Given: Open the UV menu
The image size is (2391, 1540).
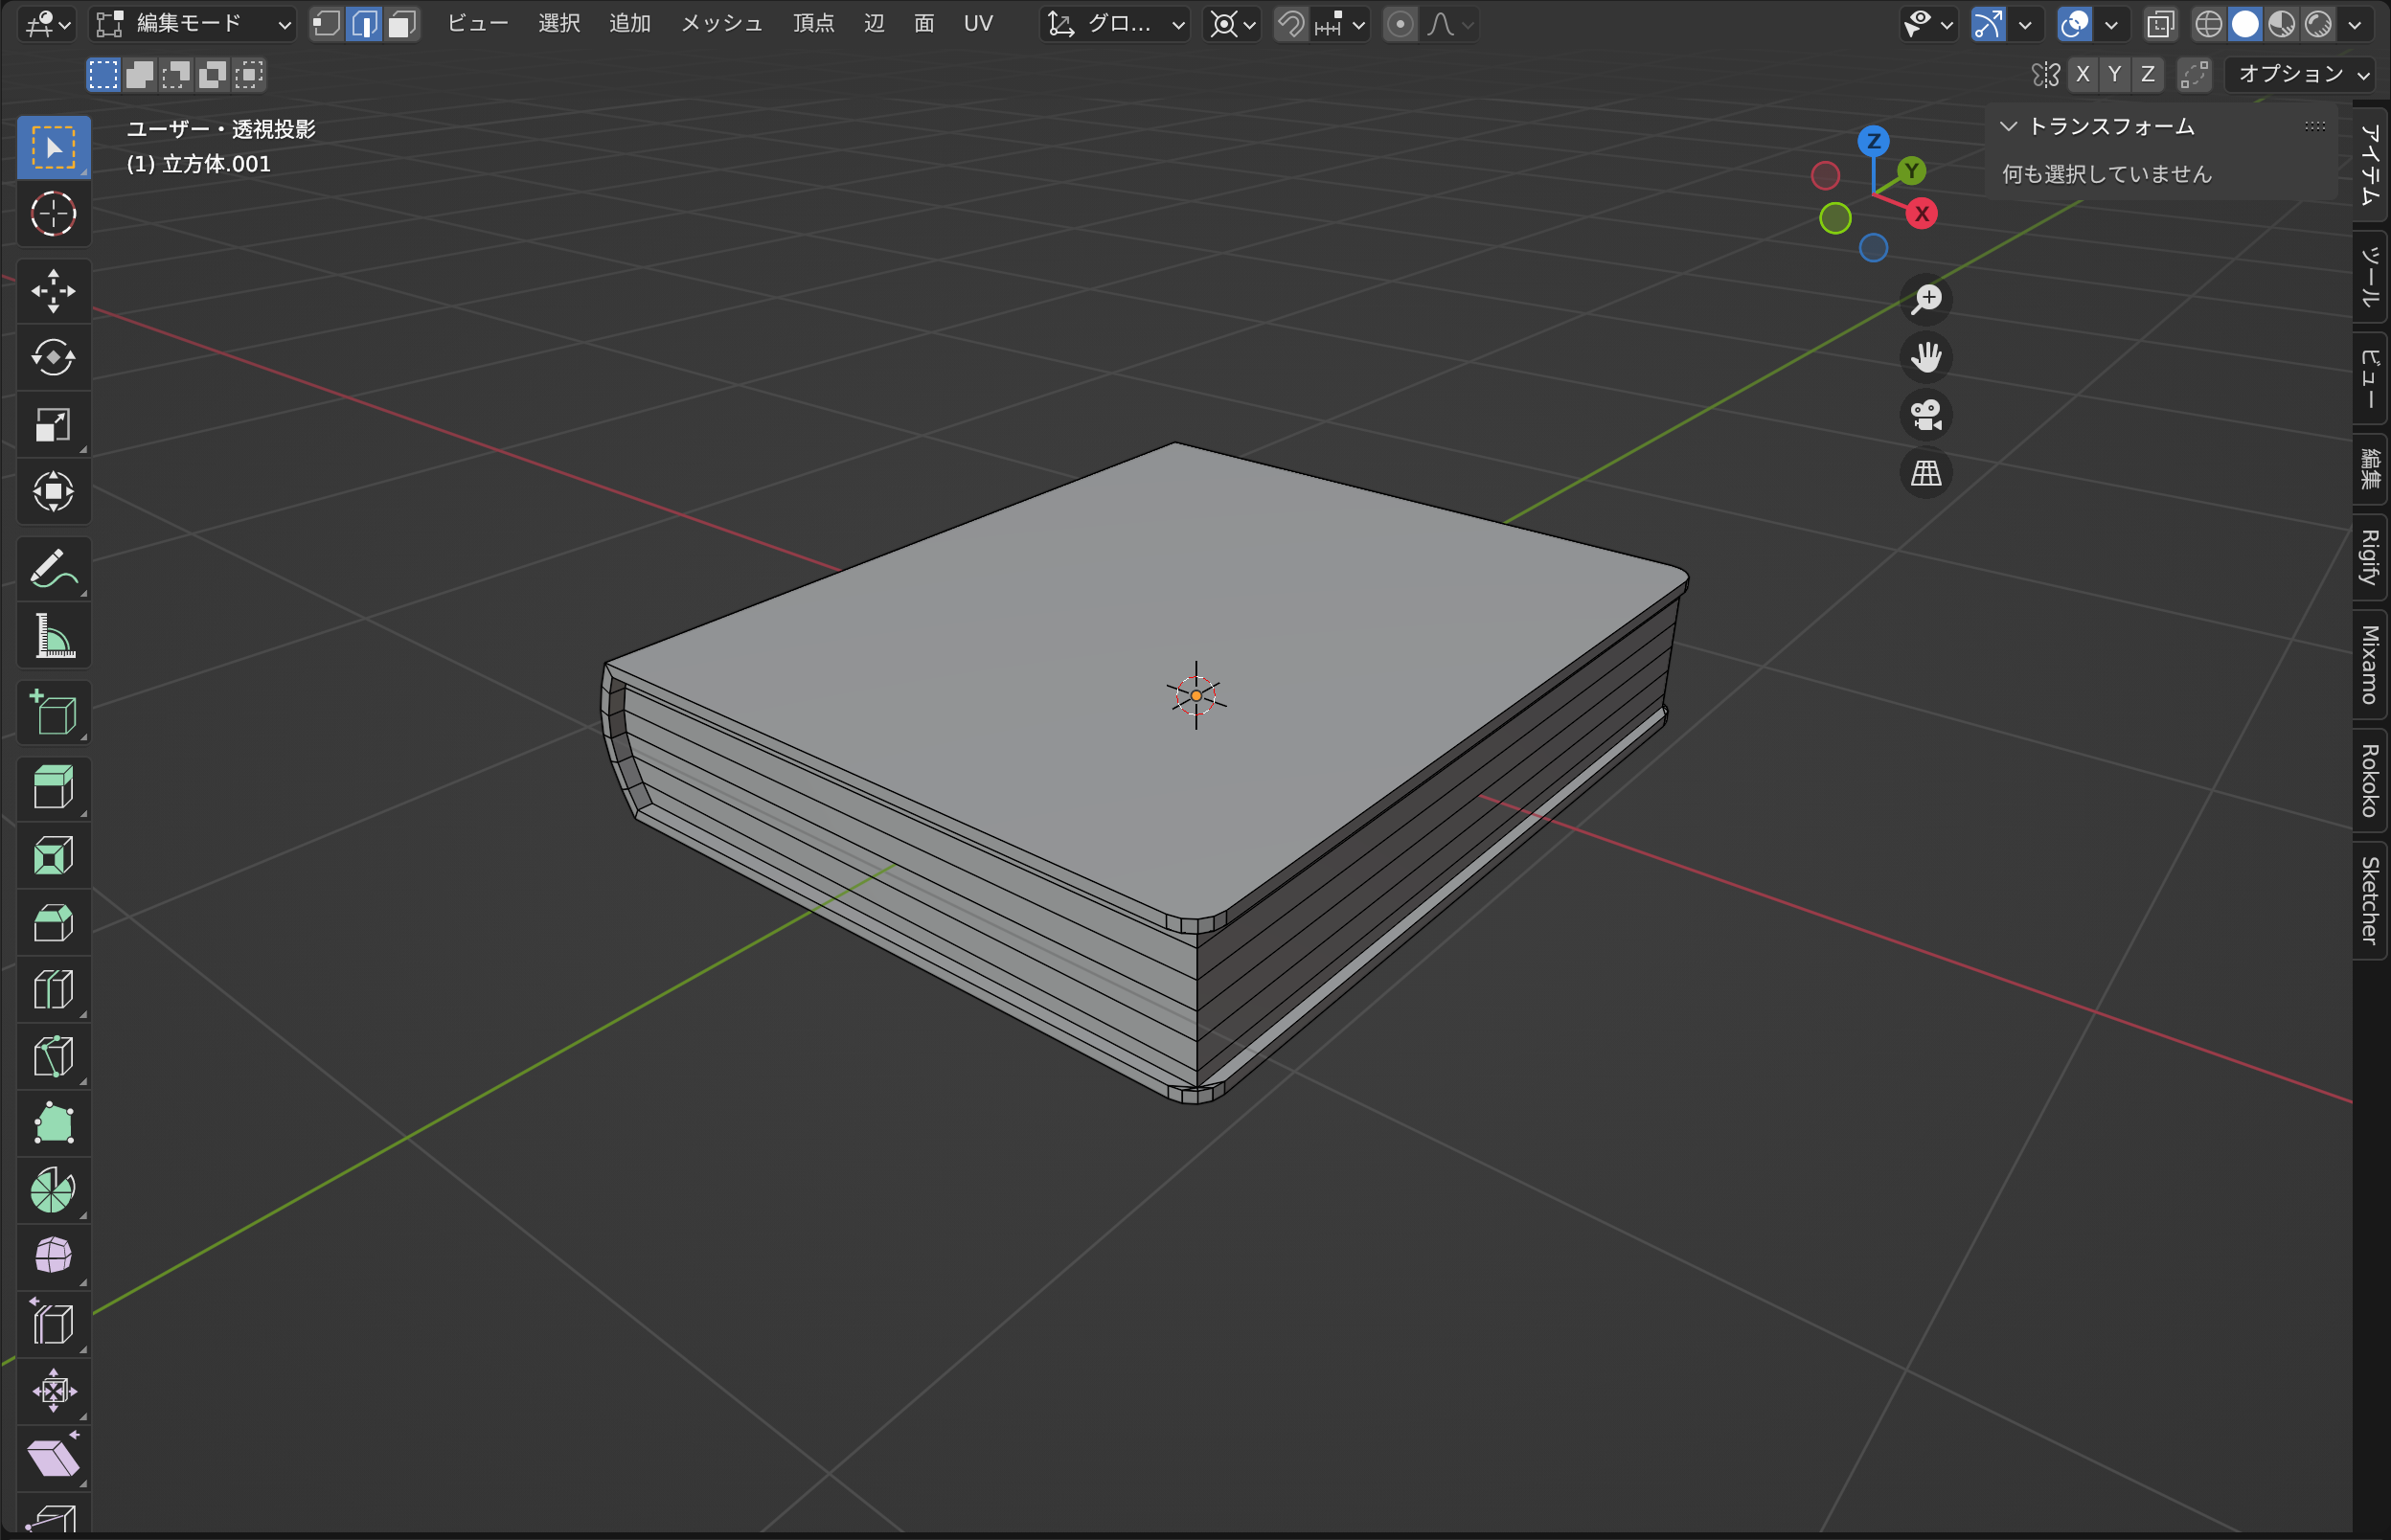Looking at the screenshot, I should pyautogui.click(x=978, y=24).
